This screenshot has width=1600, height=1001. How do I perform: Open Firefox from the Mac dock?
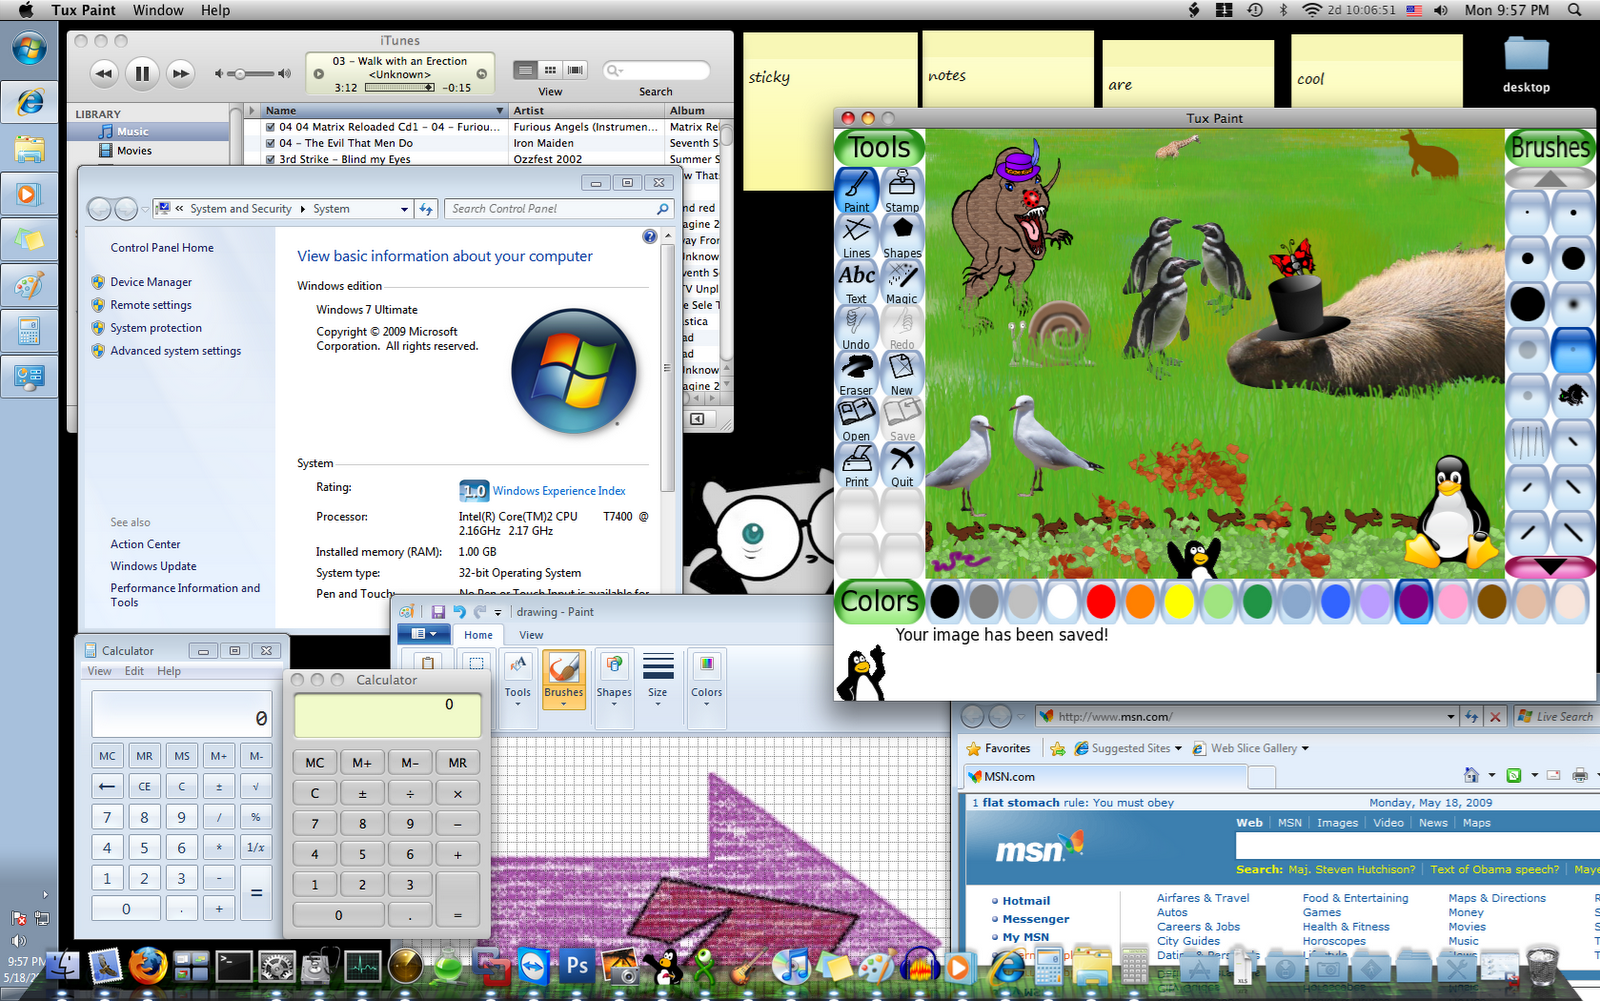147,967
